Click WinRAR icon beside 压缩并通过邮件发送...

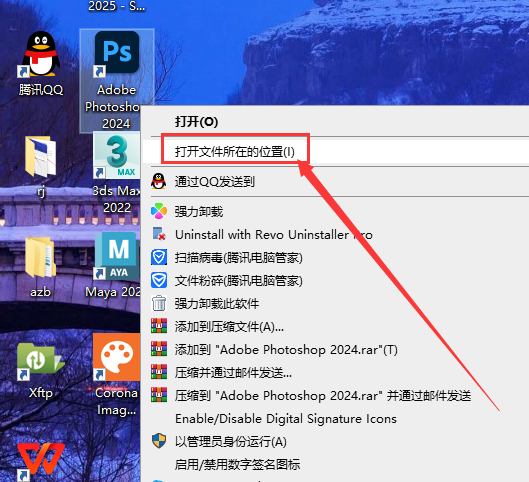[159, 372]
